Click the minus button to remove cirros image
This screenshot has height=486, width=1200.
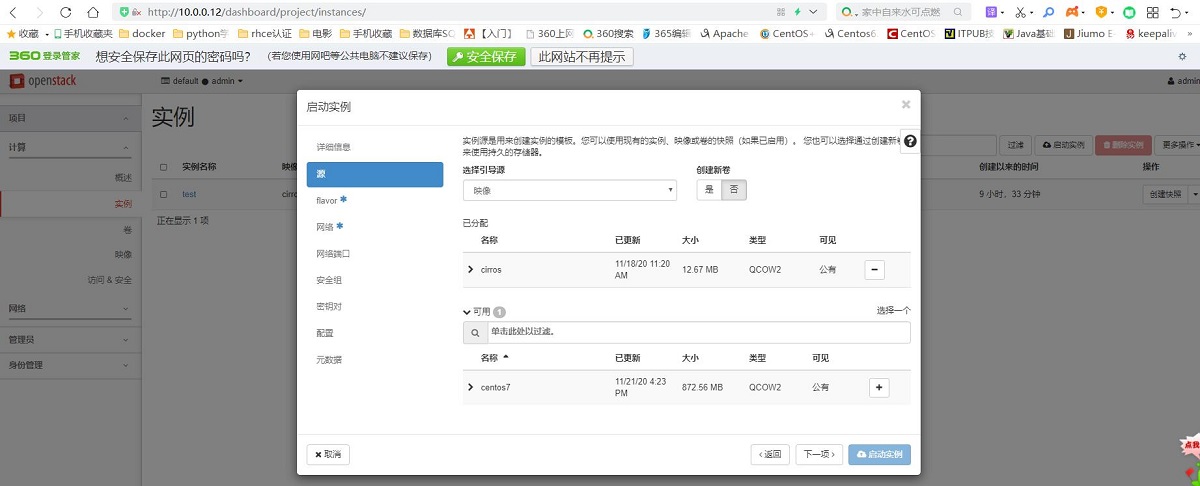click(874, 270)
